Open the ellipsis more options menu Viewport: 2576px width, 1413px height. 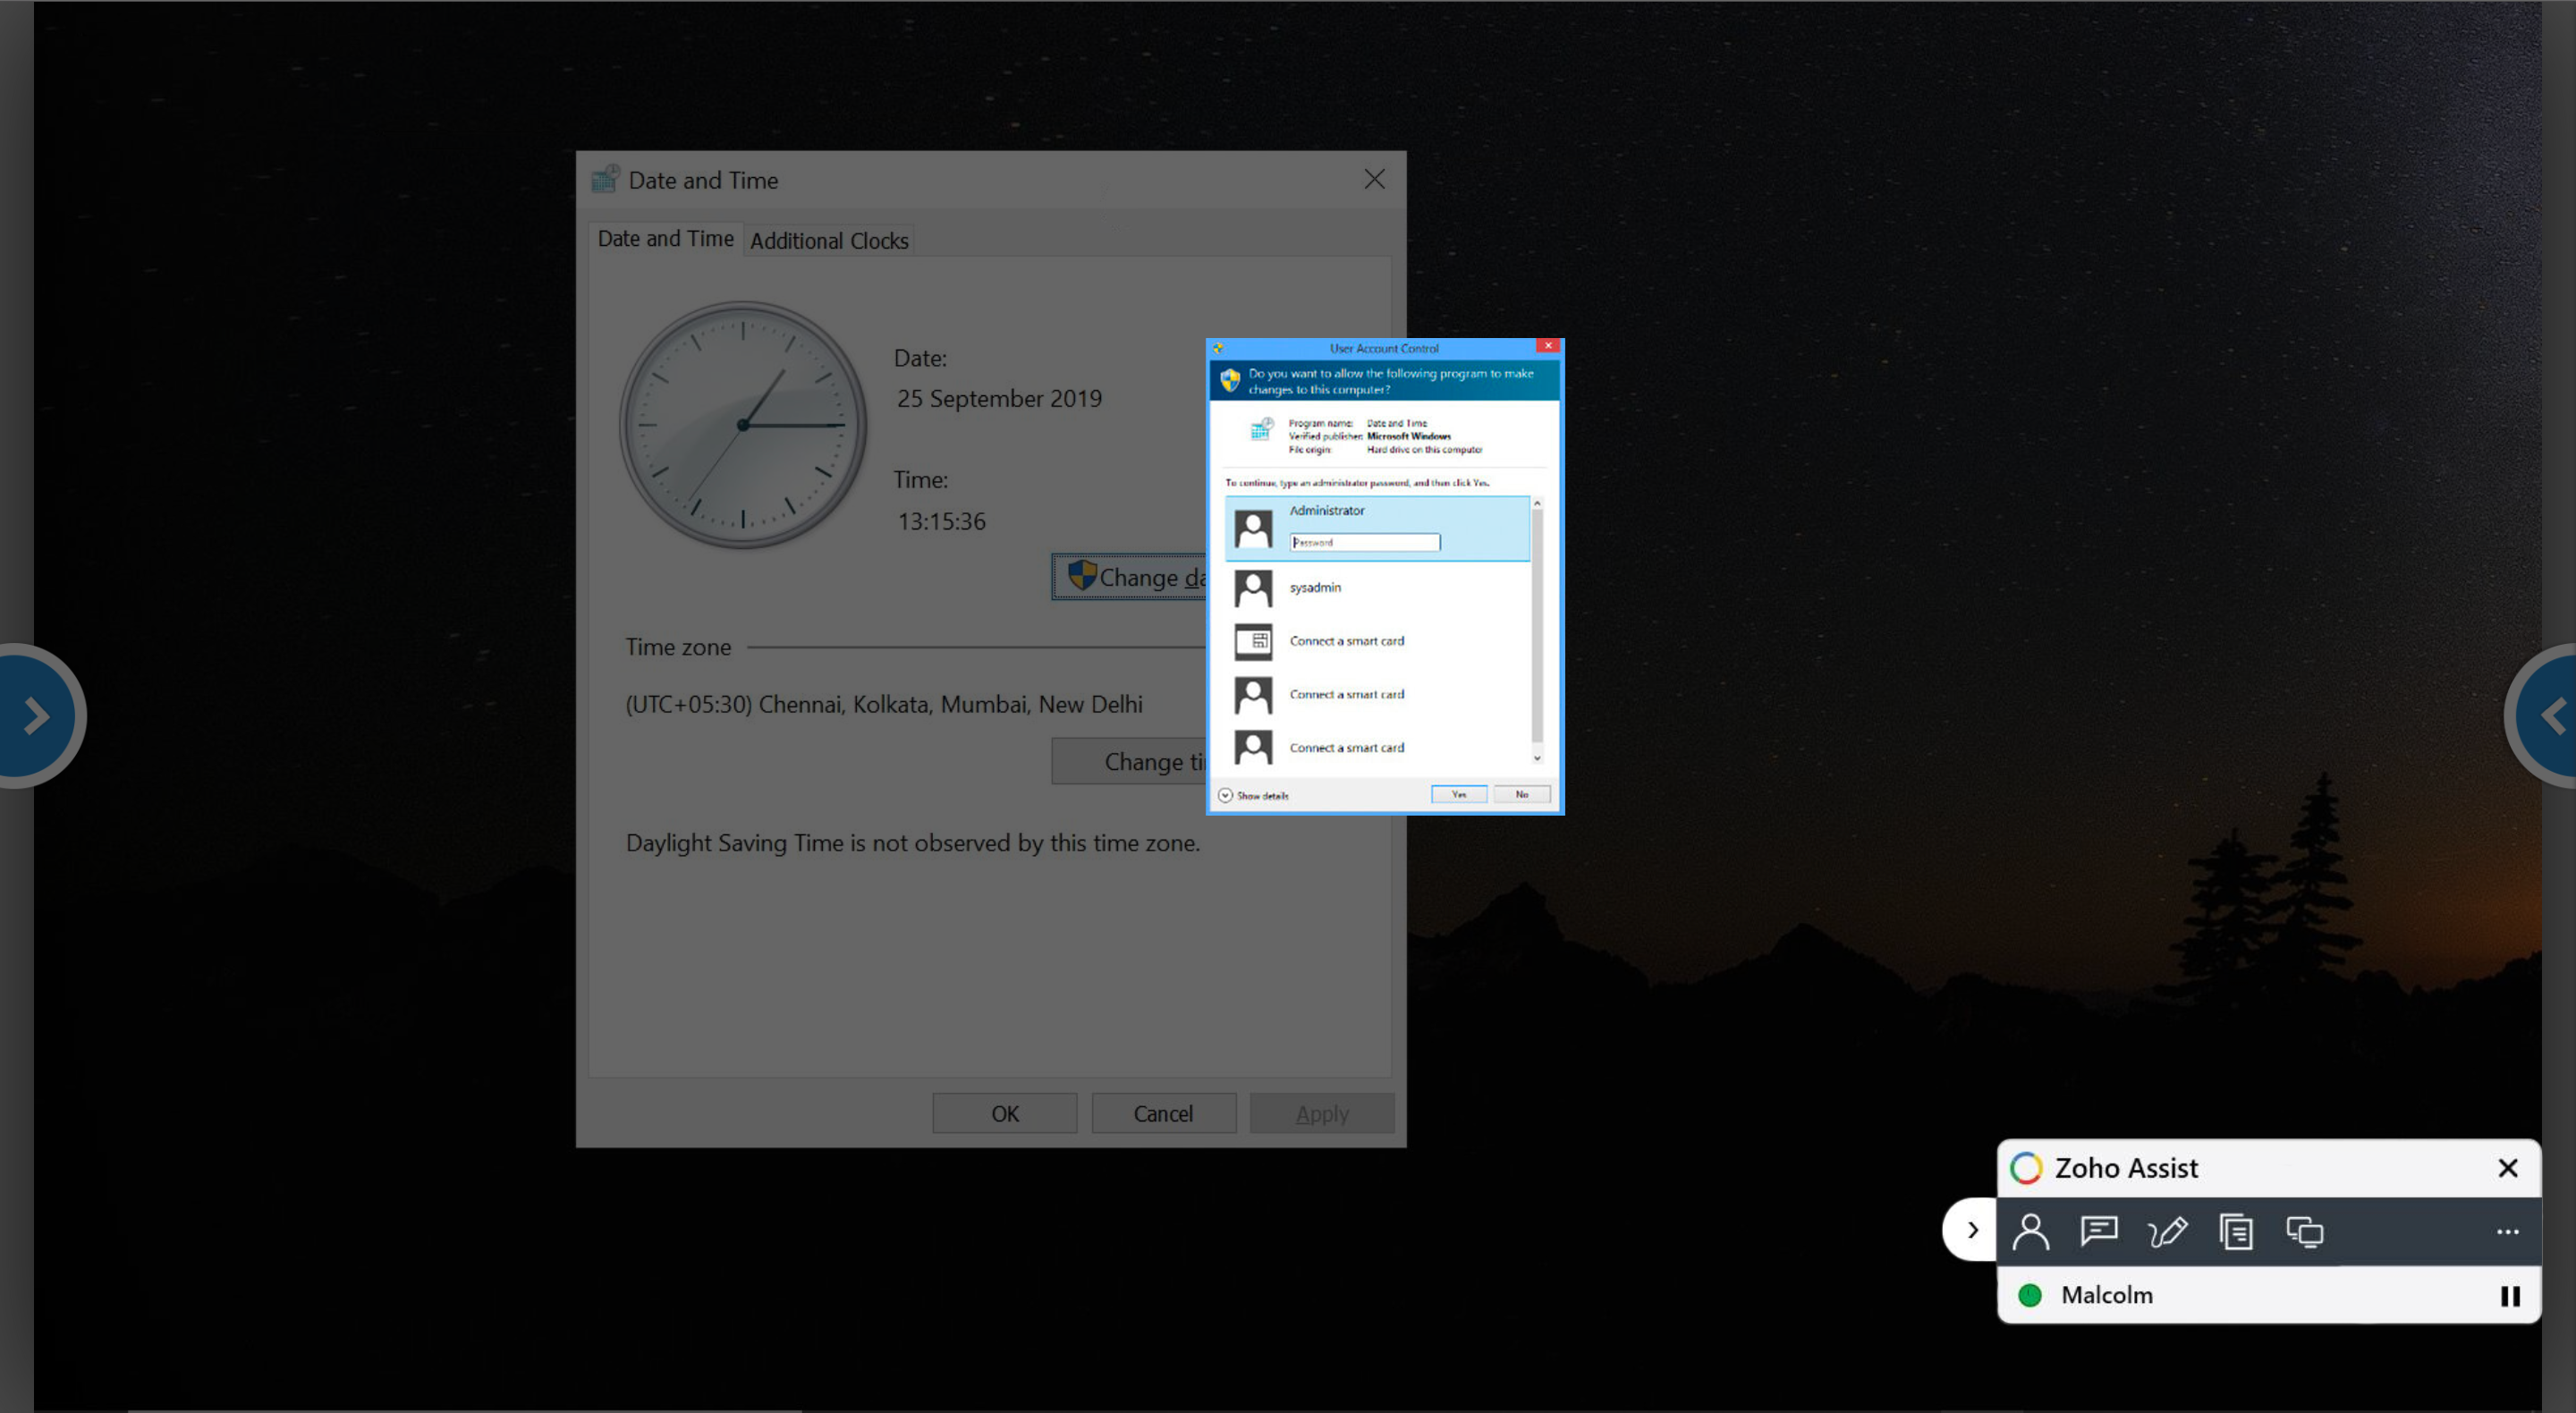click(x=2506, y=1231)
